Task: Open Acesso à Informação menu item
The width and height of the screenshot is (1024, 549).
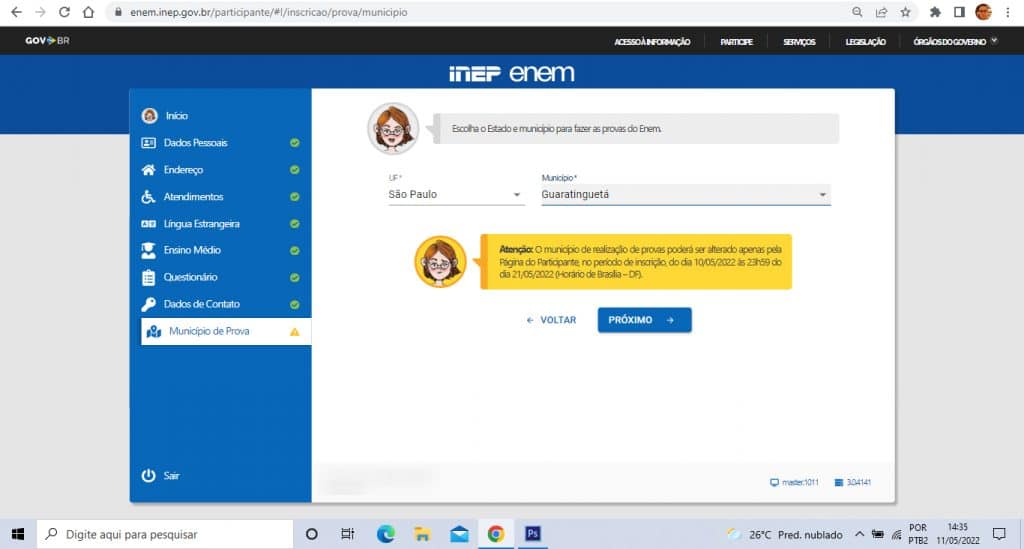Action: 652,42
